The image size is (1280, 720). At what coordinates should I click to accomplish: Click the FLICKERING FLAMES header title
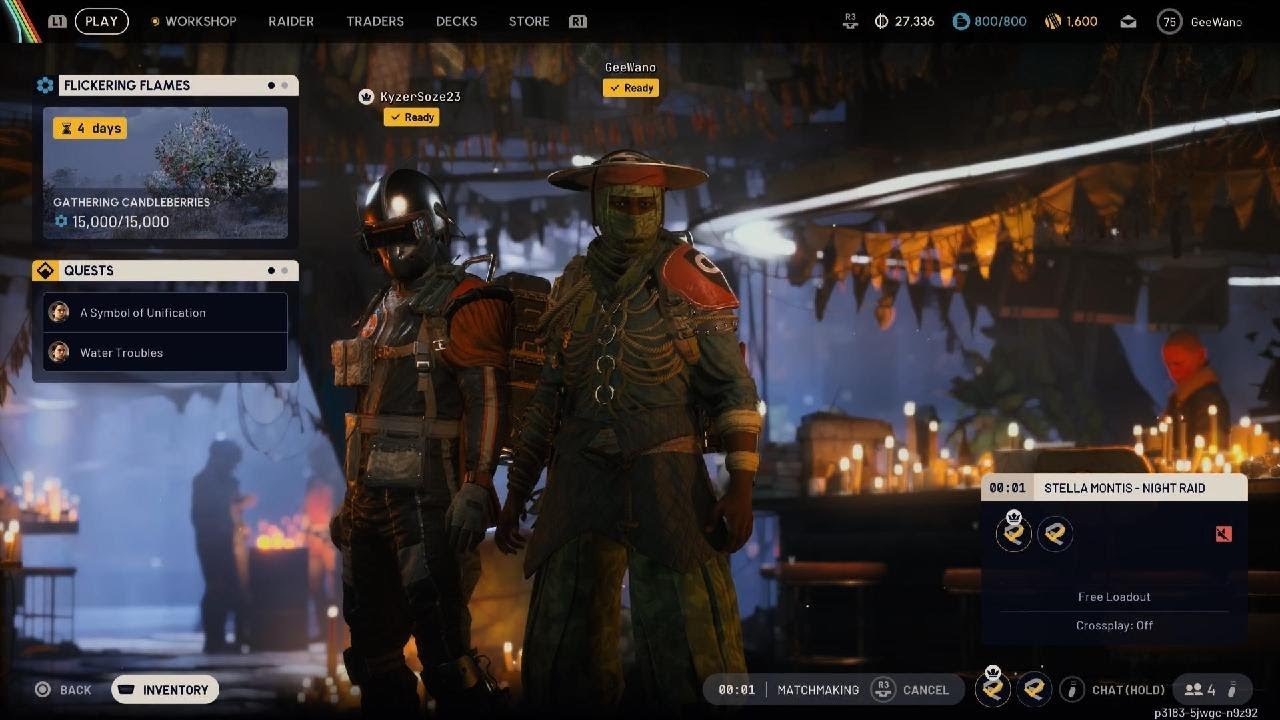pyautogui.click(x=127, y=86)
